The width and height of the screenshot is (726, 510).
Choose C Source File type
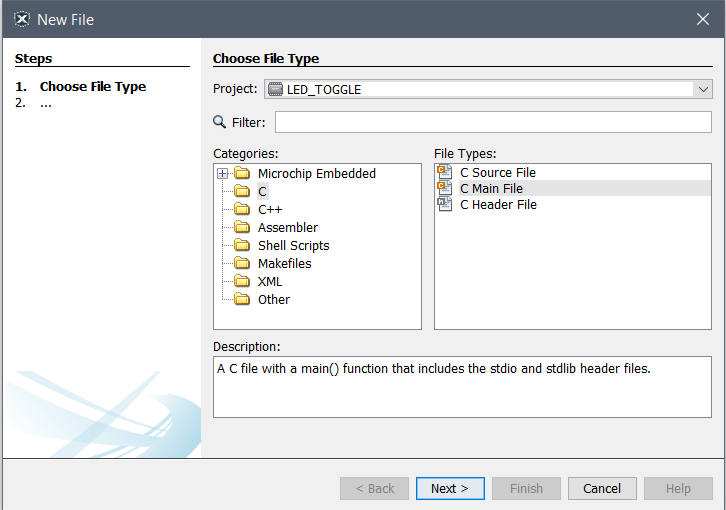pos(497,173)
